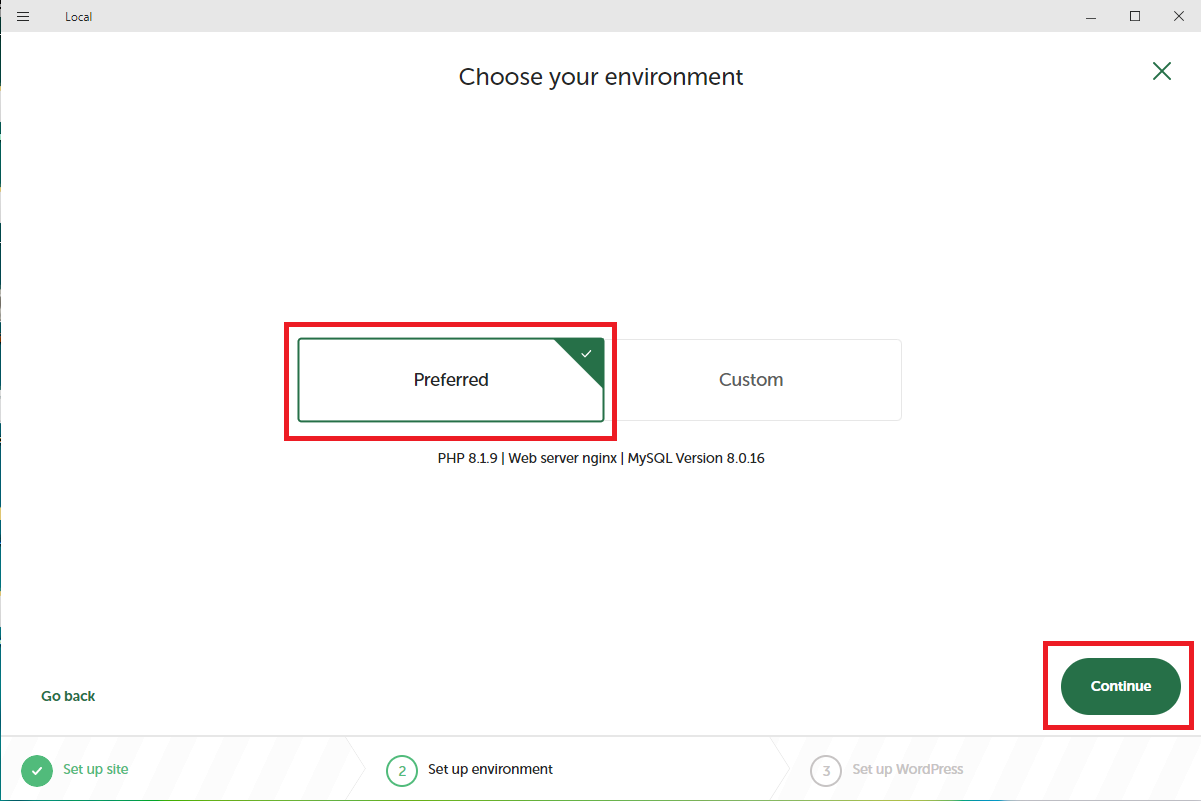
Task: Select the Custom environment option
Action: coord(751,380)
